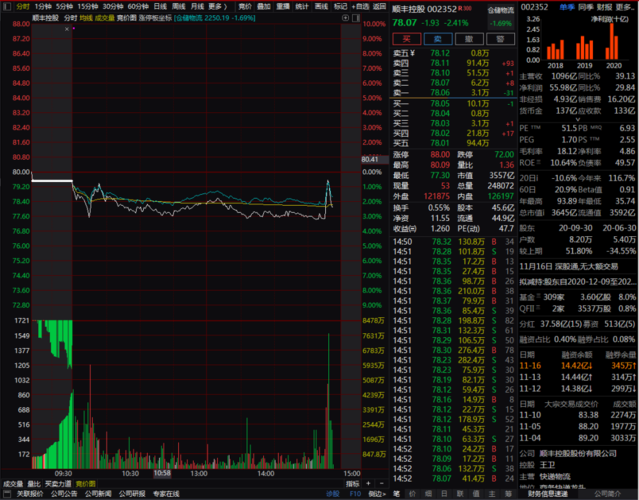Open the 指标 indicator menu at bottom
The height and width of the screenshot is (500, 639).
(352, 483)
